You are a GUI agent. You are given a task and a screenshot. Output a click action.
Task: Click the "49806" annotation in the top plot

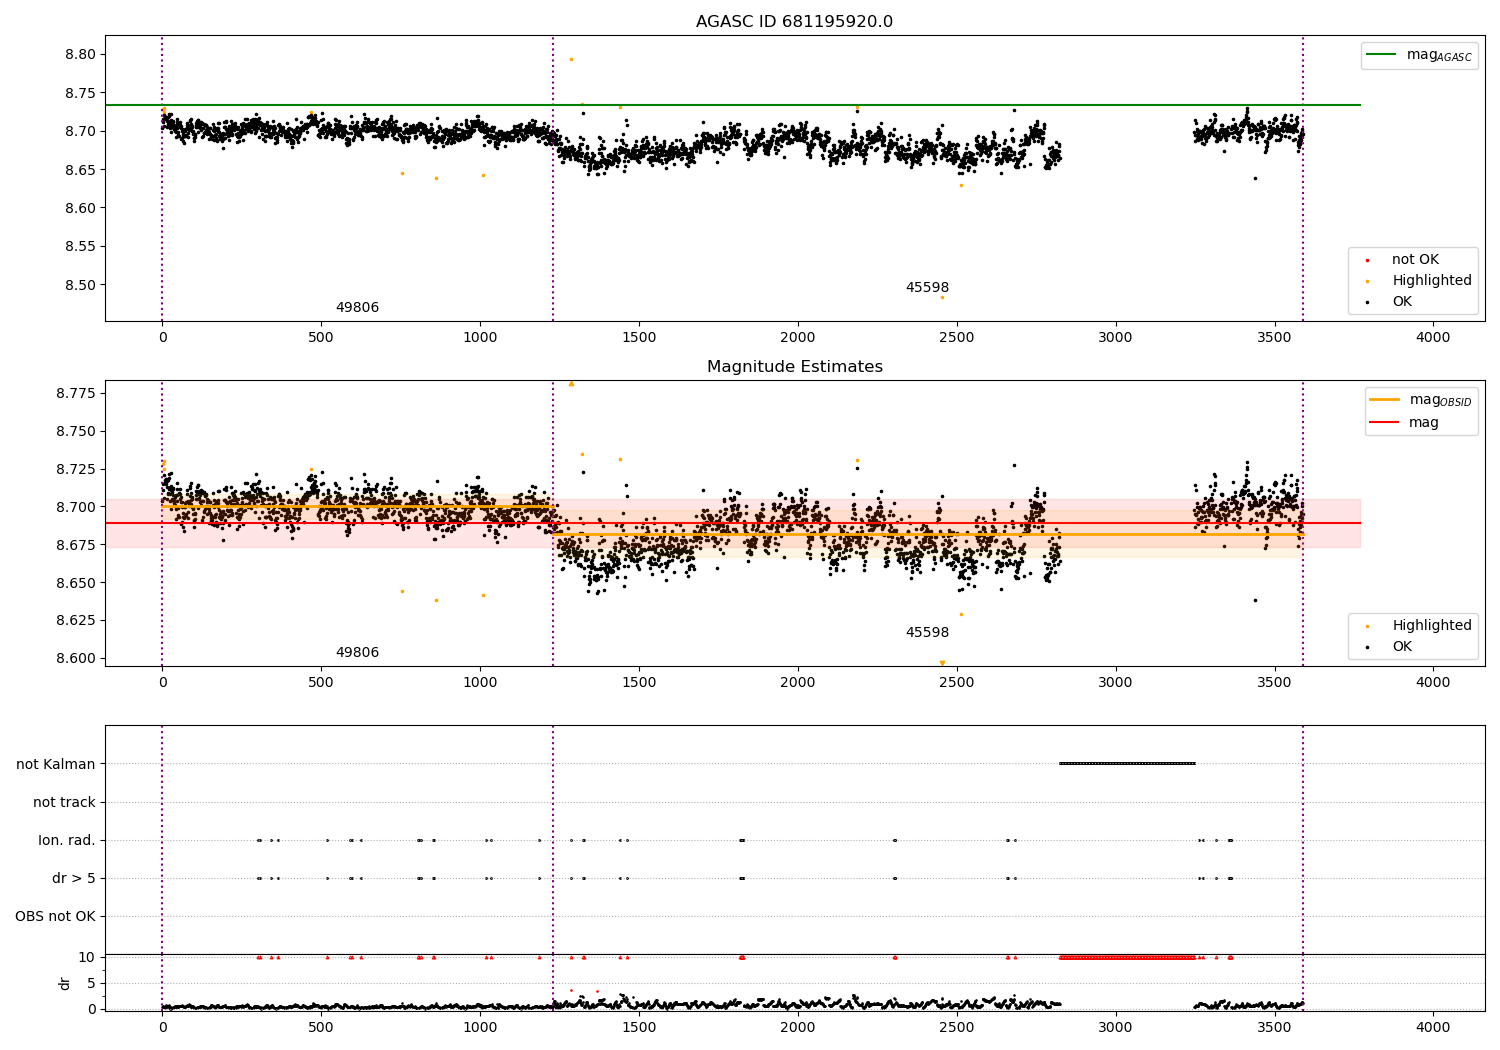coord(357,308)
